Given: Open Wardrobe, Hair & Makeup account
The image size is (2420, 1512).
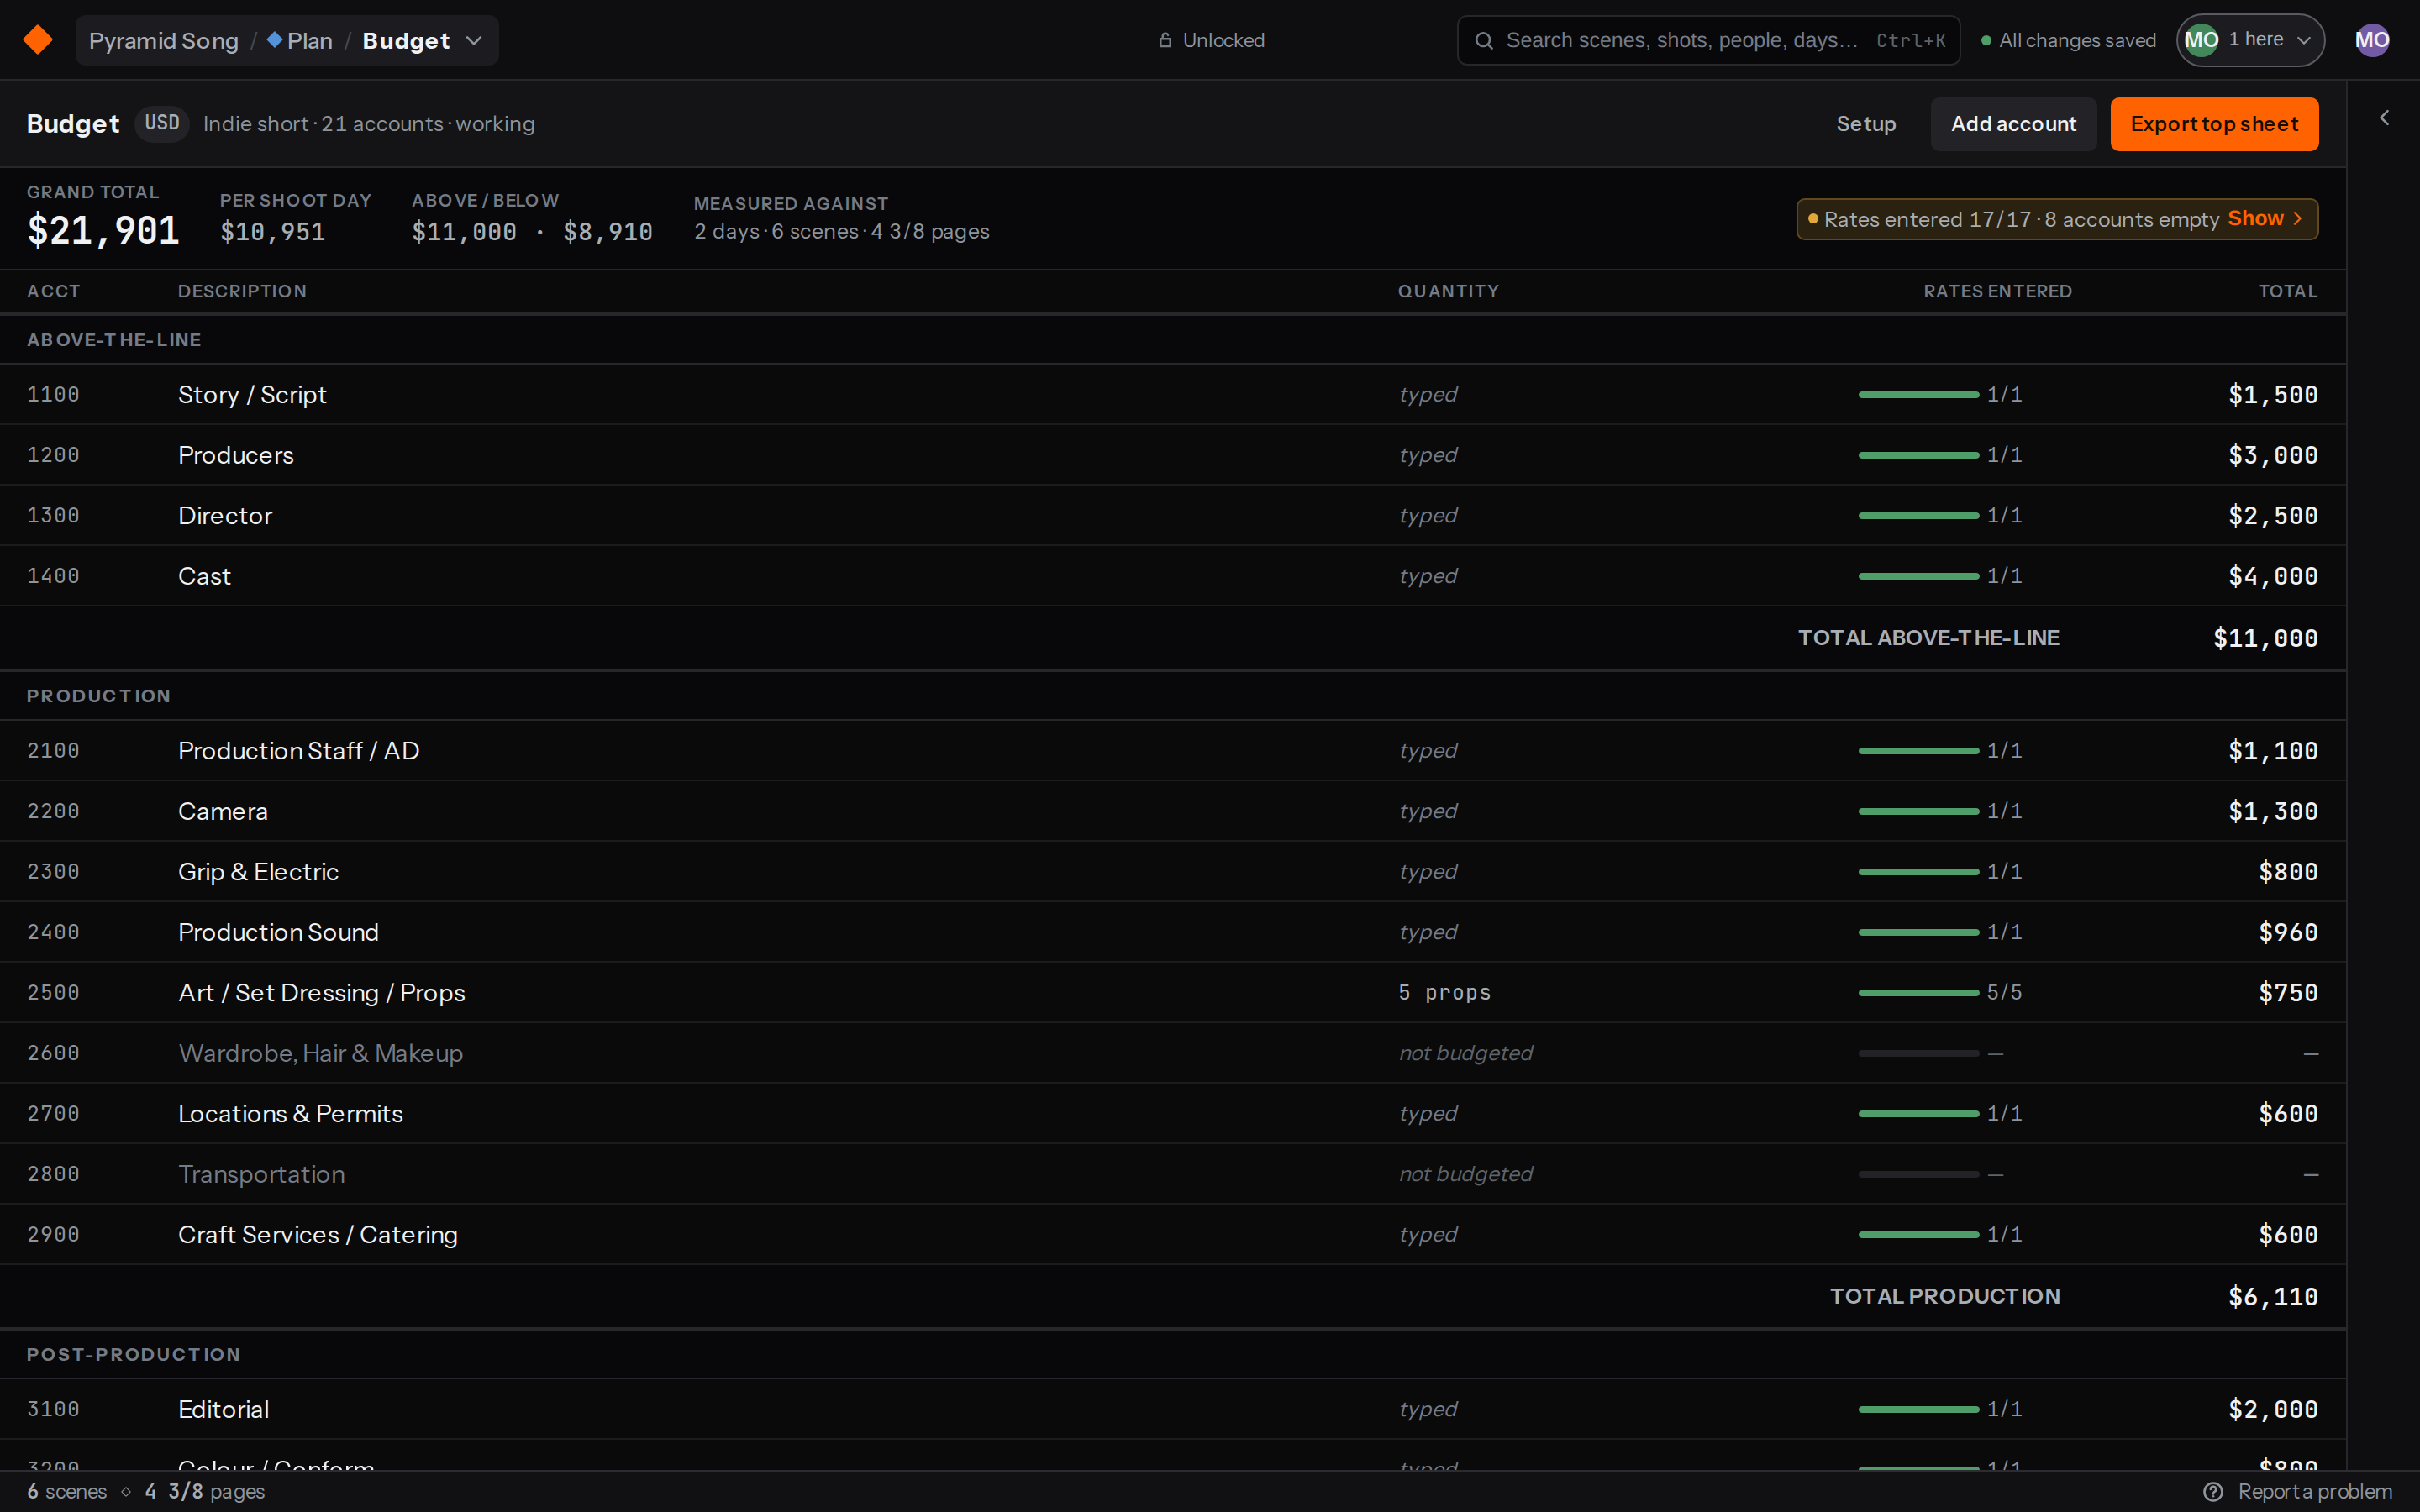Looking at the screenshot, I should point(1173,1053).
